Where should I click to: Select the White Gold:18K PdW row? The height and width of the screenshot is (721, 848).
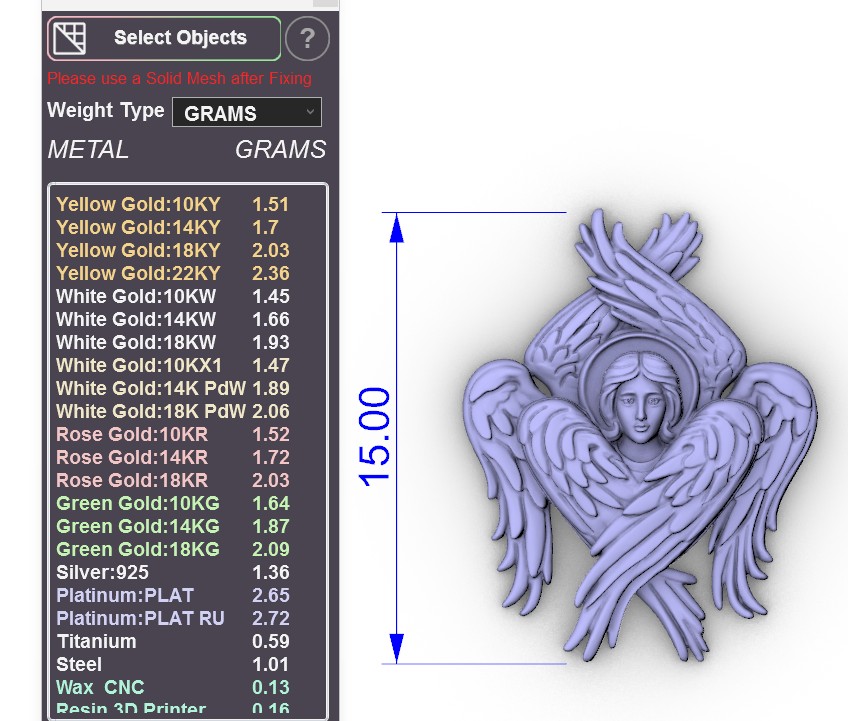coord(173,411)
